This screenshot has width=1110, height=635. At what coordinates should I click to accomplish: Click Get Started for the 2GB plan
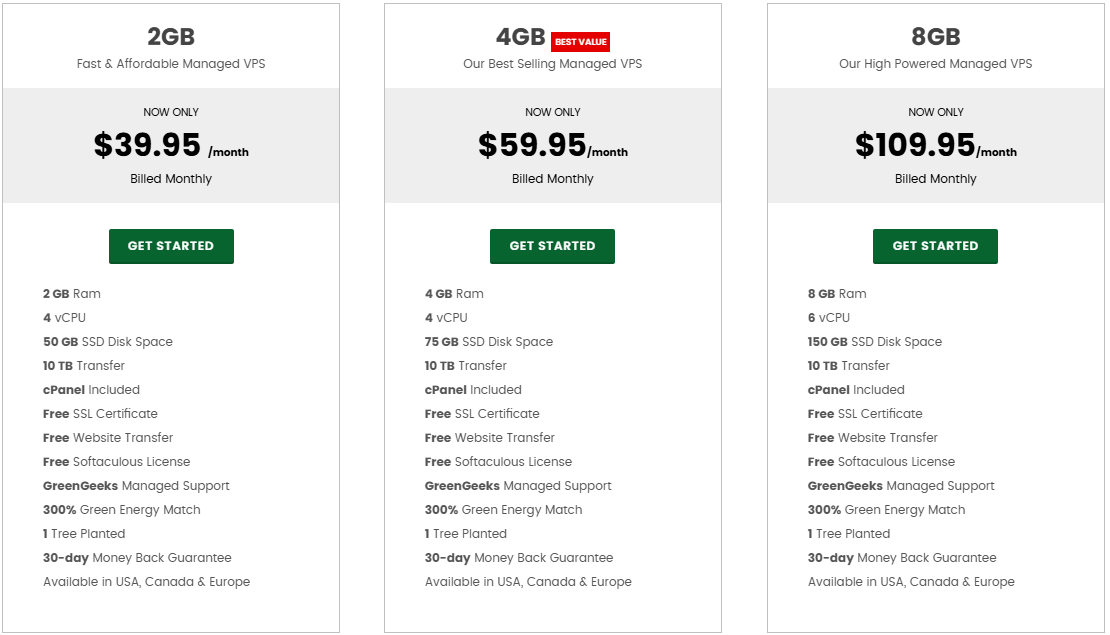171,246
